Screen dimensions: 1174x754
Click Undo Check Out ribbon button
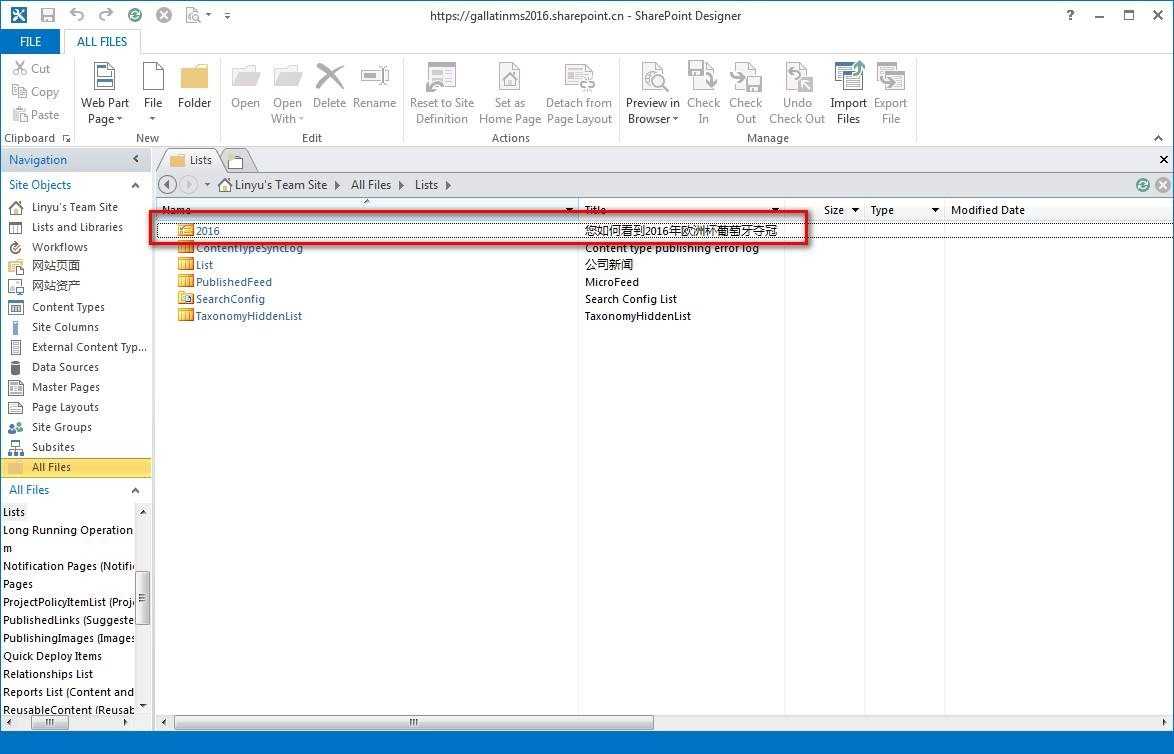[x=797, y=94]
